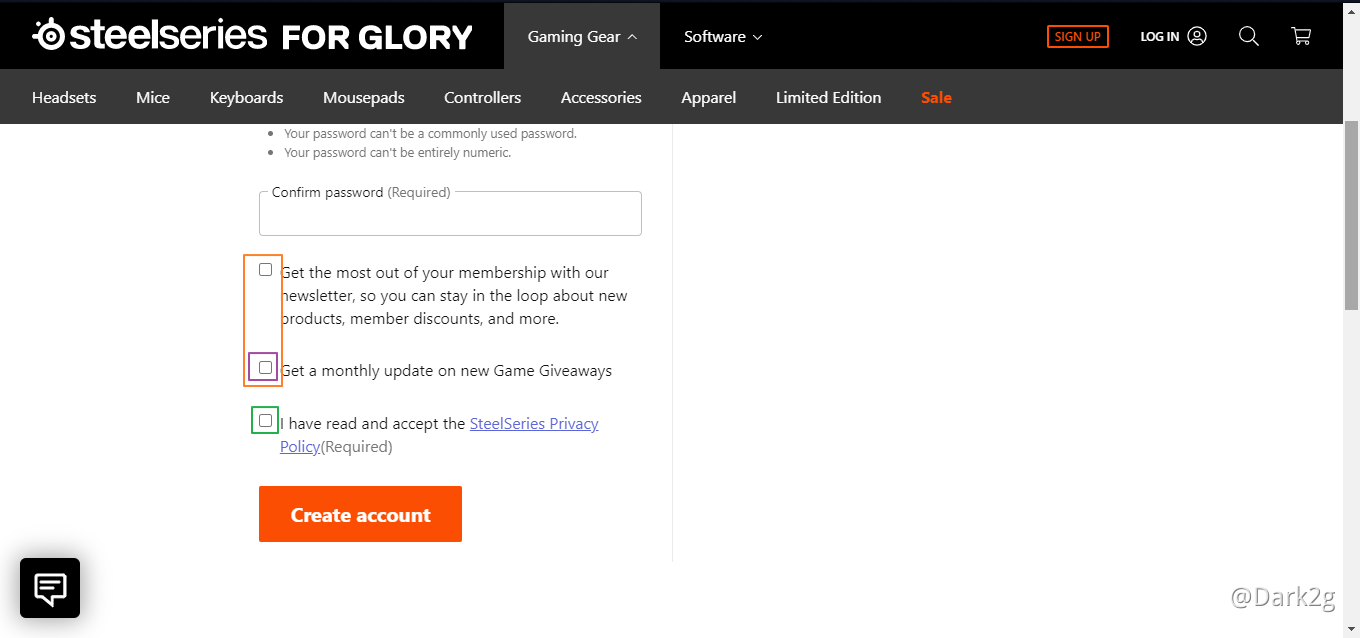Open the Headsets category
This screenshot has width=1360, height=638.
coord(64,97)
